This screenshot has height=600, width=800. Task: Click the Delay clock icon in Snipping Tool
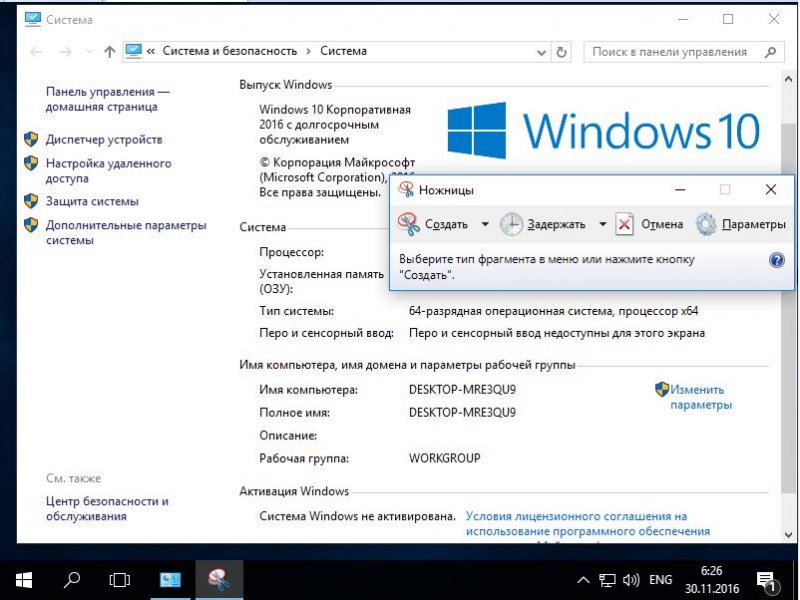[x=511, y=224]
